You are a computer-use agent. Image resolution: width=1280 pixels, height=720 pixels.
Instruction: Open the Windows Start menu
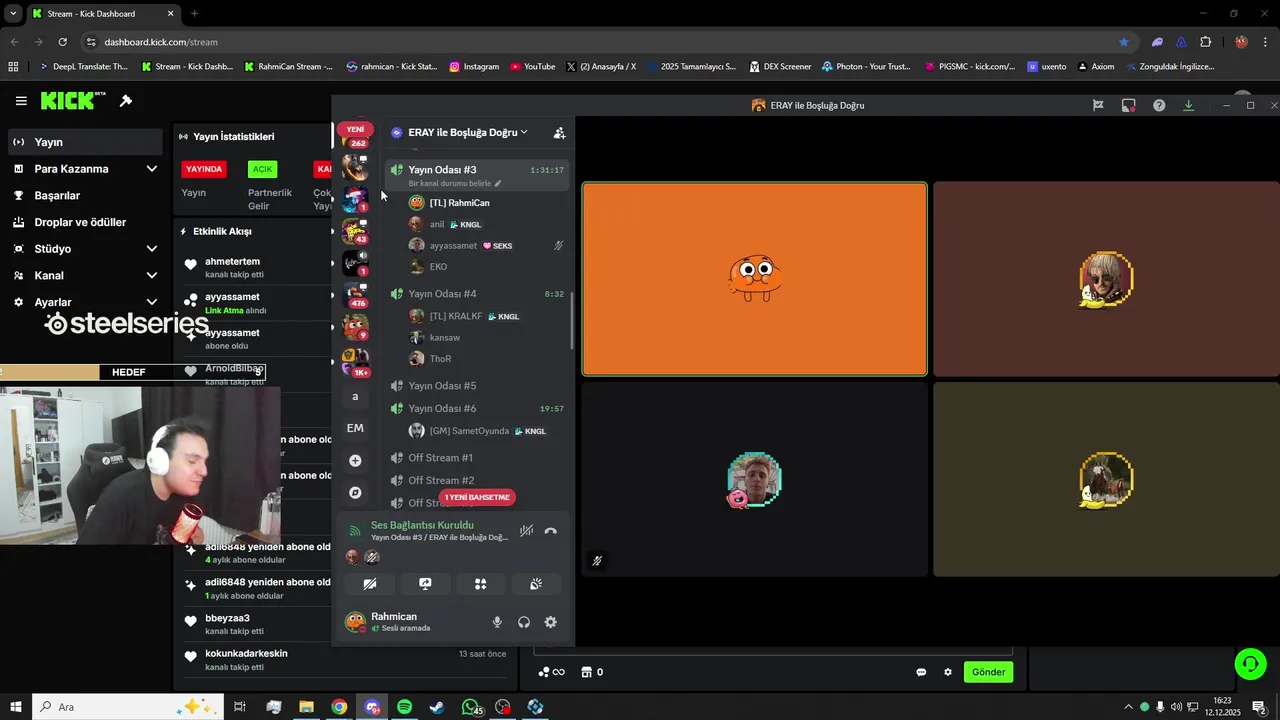[x=15, y=707]
